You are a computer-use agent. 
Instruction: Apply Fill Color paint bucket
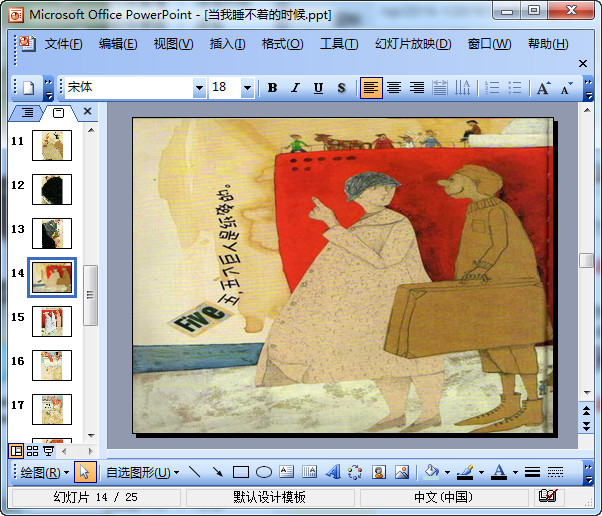(x=432, y=472)
